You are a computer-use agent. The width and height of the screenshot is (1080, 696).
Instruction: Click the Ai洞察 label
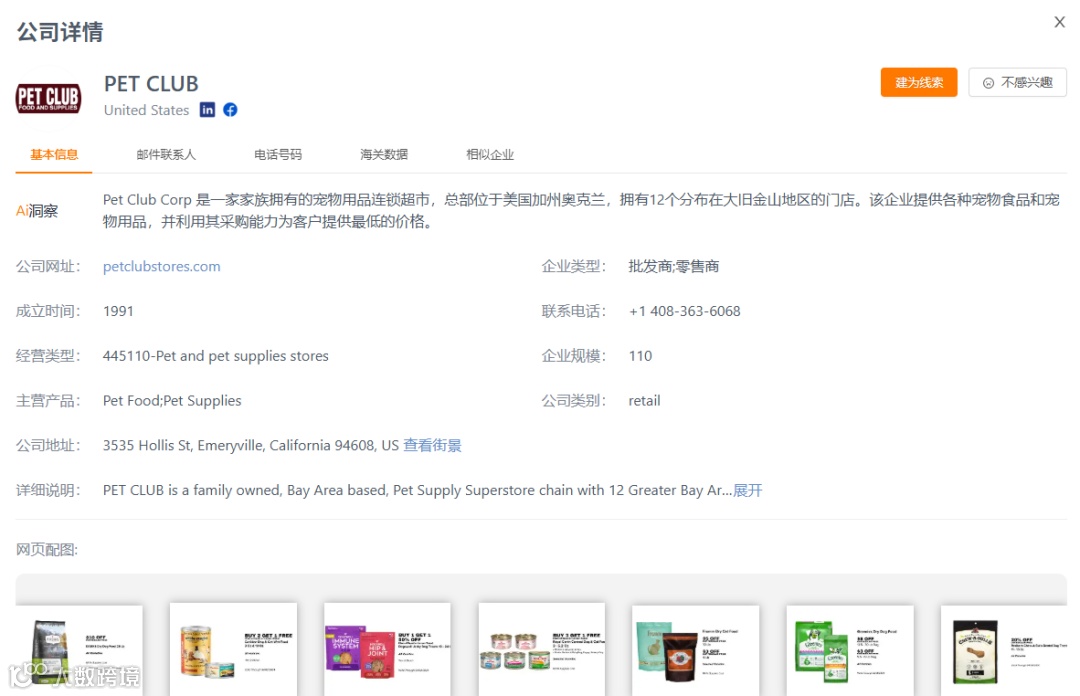[37, 211]
